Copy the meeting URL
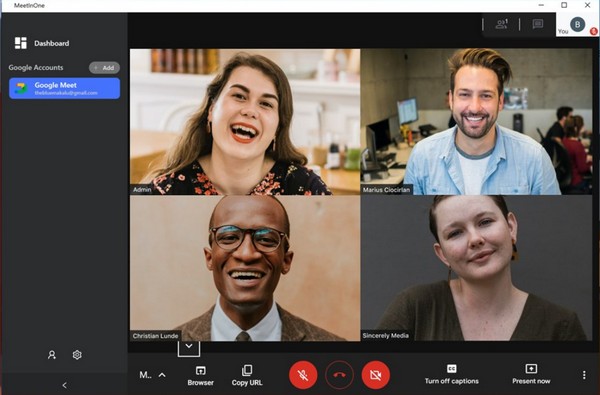Image resolution: width=600 pixels, height=395 pixels. (247, 376)
